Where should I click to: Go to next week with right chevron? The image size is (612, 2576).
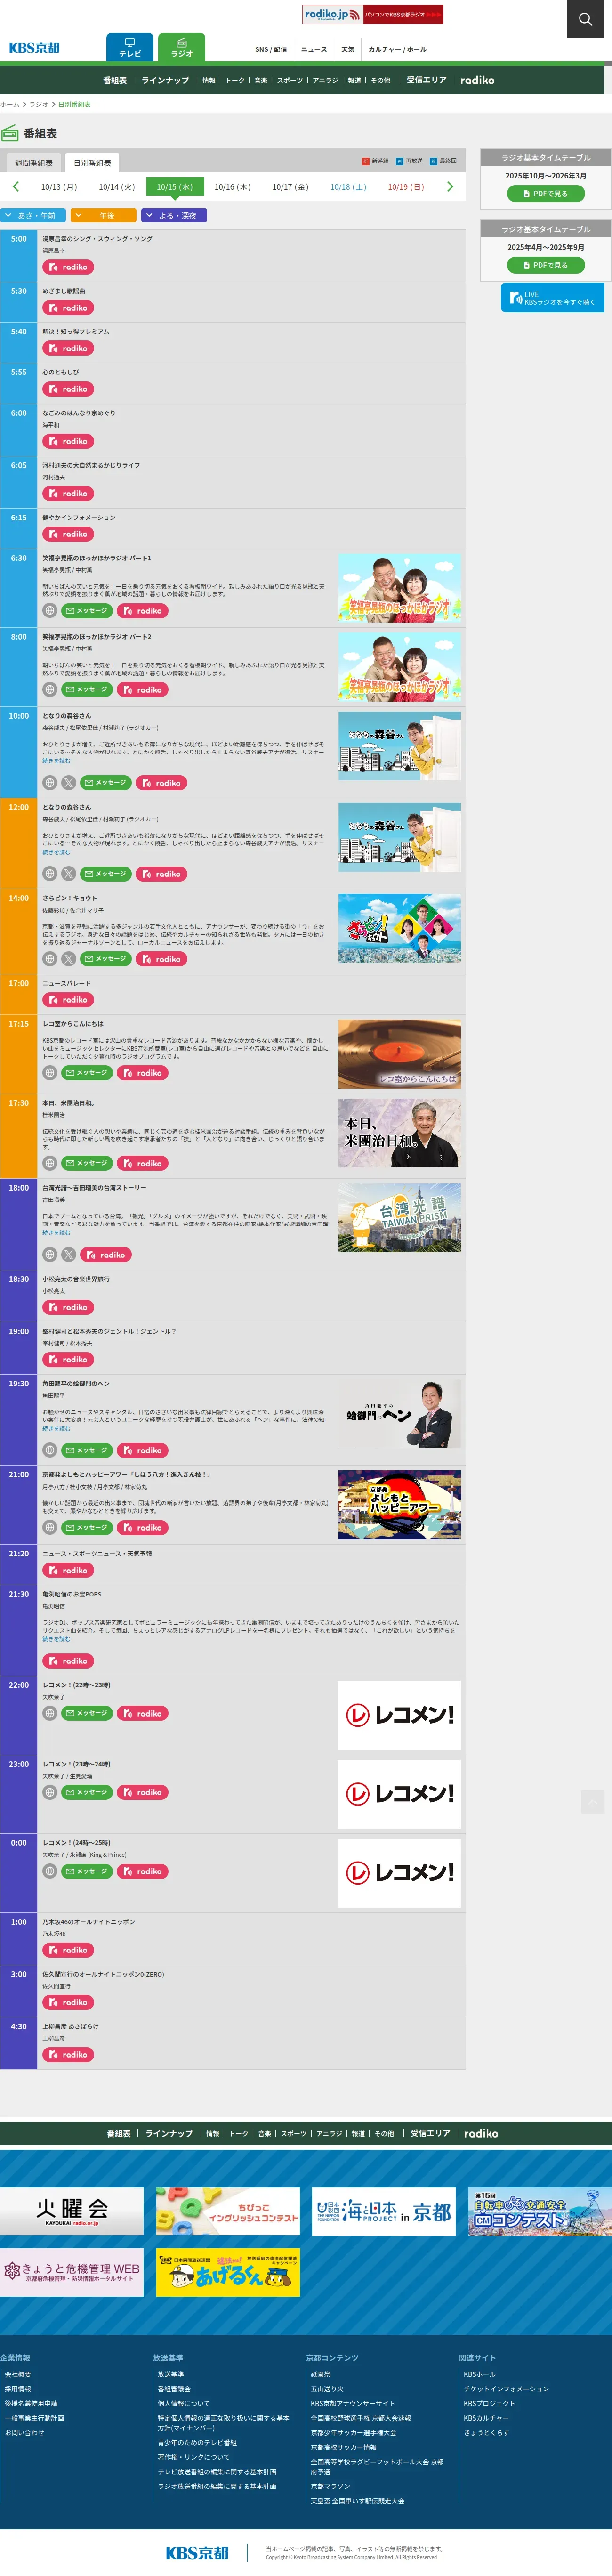(x=450, y=186)
